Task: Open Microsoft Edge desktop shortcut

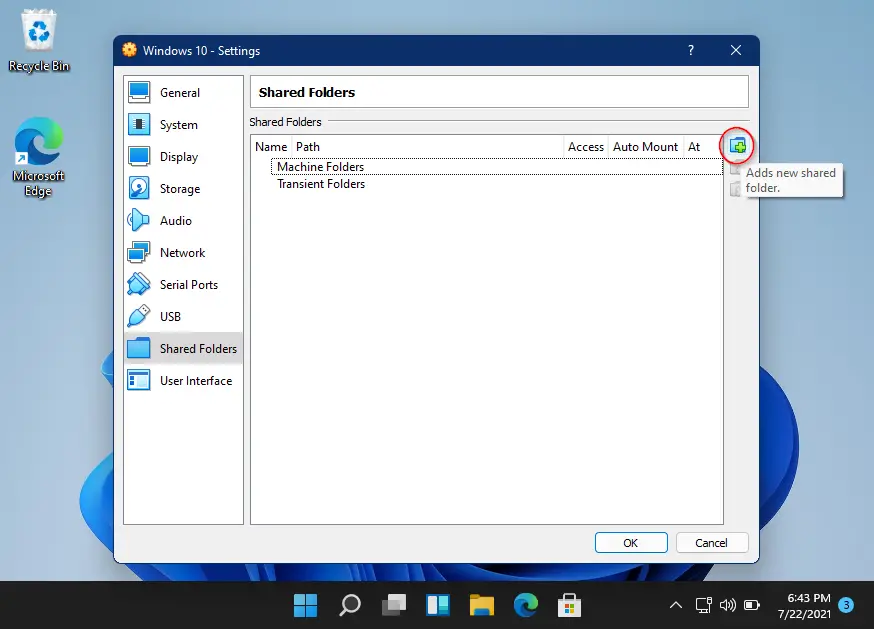Action: [x=38, y=157]
